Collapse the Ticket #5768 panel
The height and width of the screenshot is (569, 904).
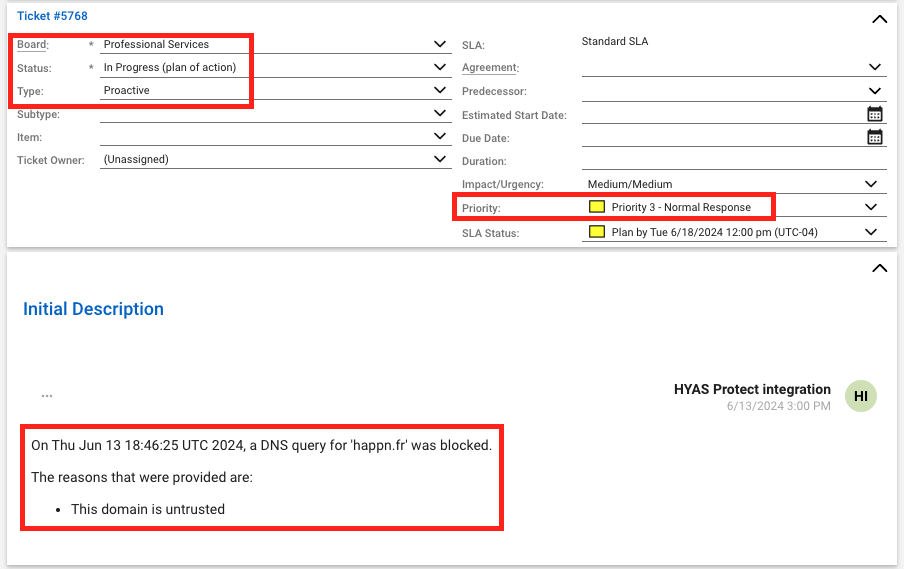pos(879,18)
